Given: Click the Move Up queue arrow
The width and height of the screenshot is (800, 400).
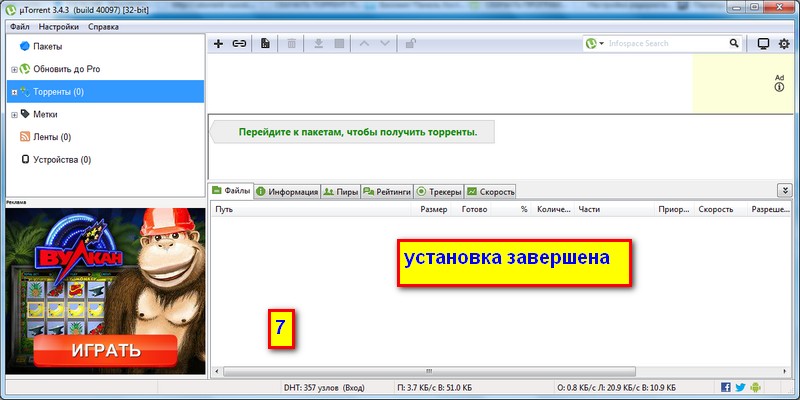Looking at the screenshot, I should 364,44.
